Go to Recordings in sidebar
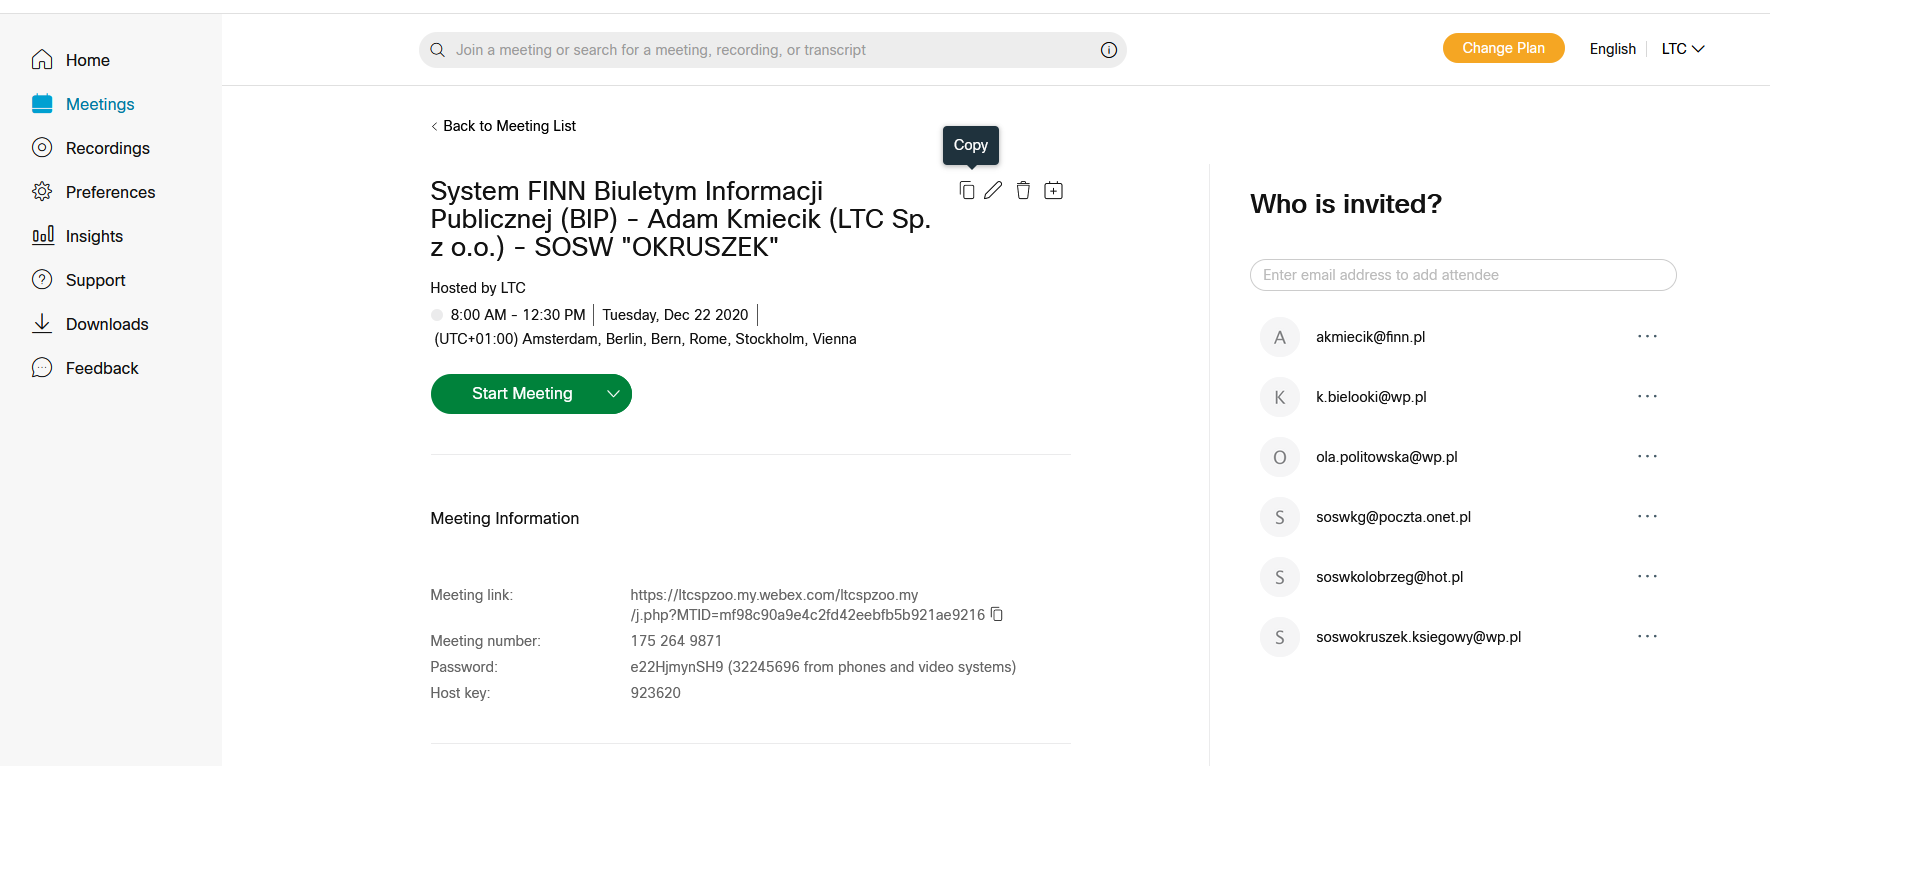Image resolution: width=1914 pixels, height=871 pixels. click(107, 148)
